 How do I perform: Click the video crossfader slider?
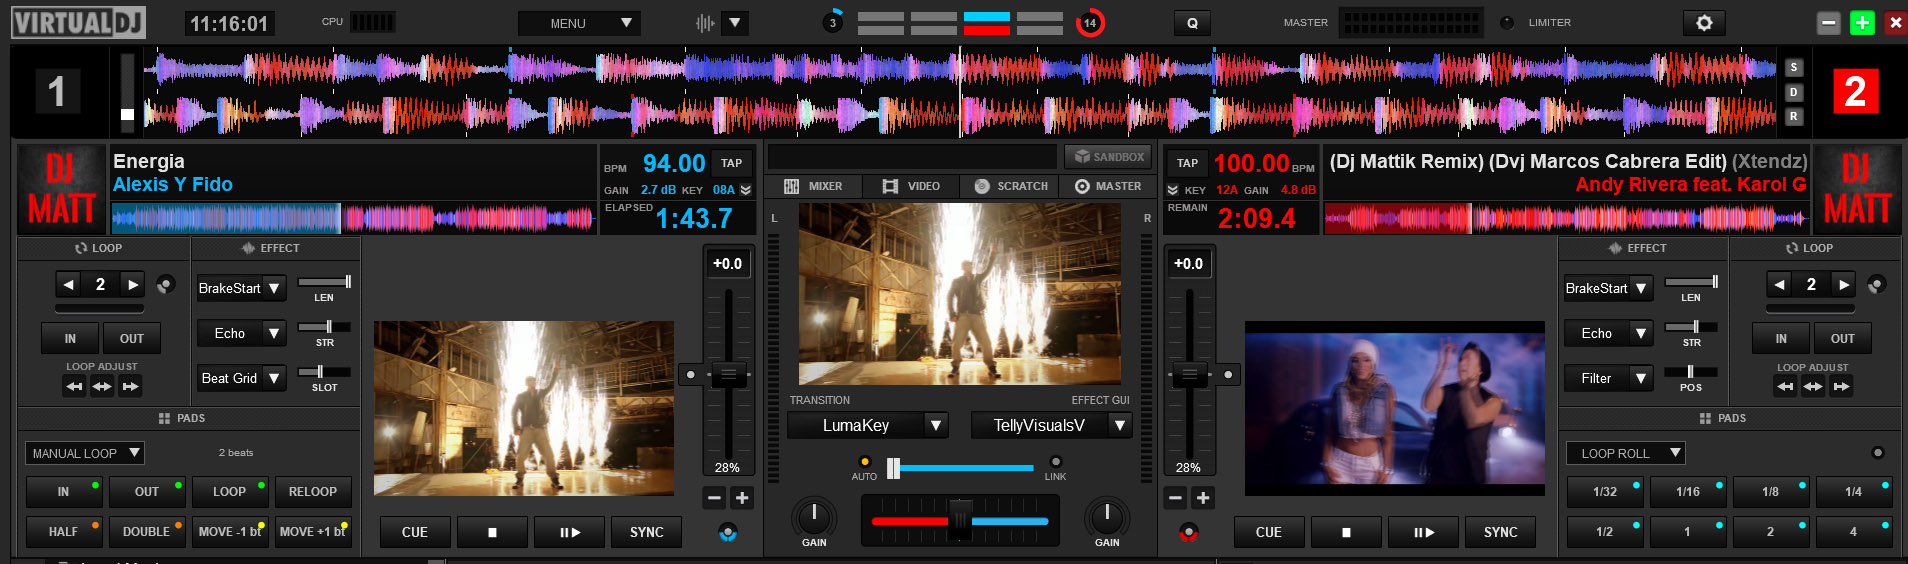960,467
